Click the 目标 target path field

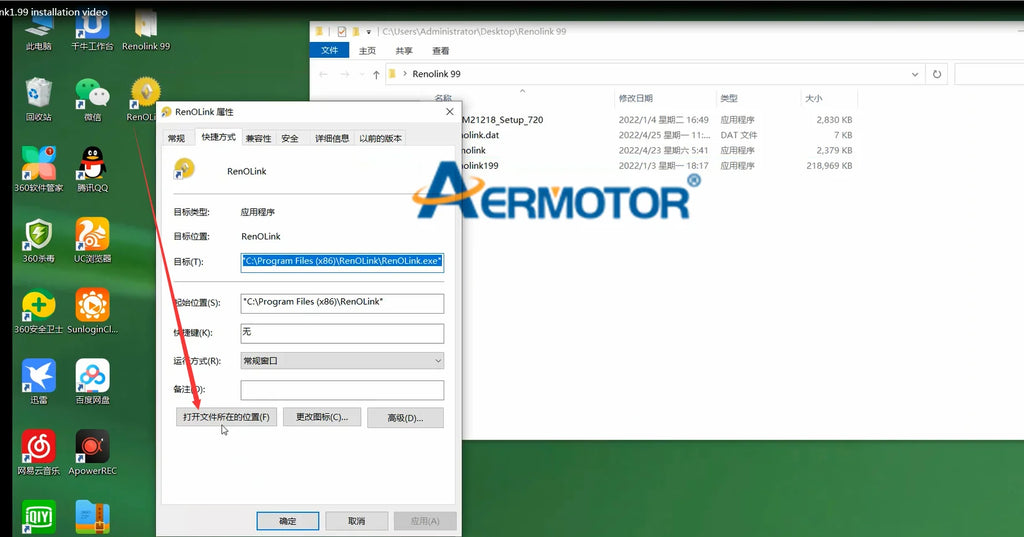coord(342,261)
